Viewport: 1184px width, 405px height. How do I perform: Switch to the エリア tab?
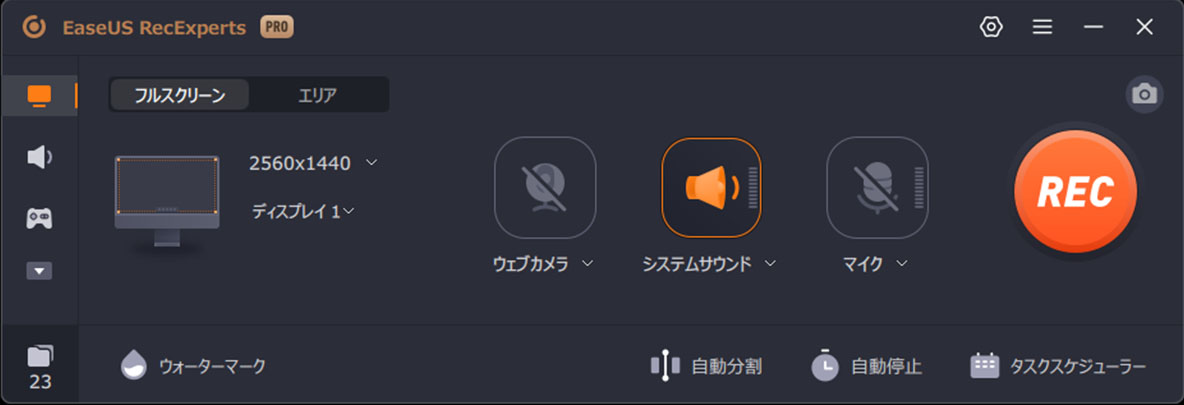[x=318, y=95]
